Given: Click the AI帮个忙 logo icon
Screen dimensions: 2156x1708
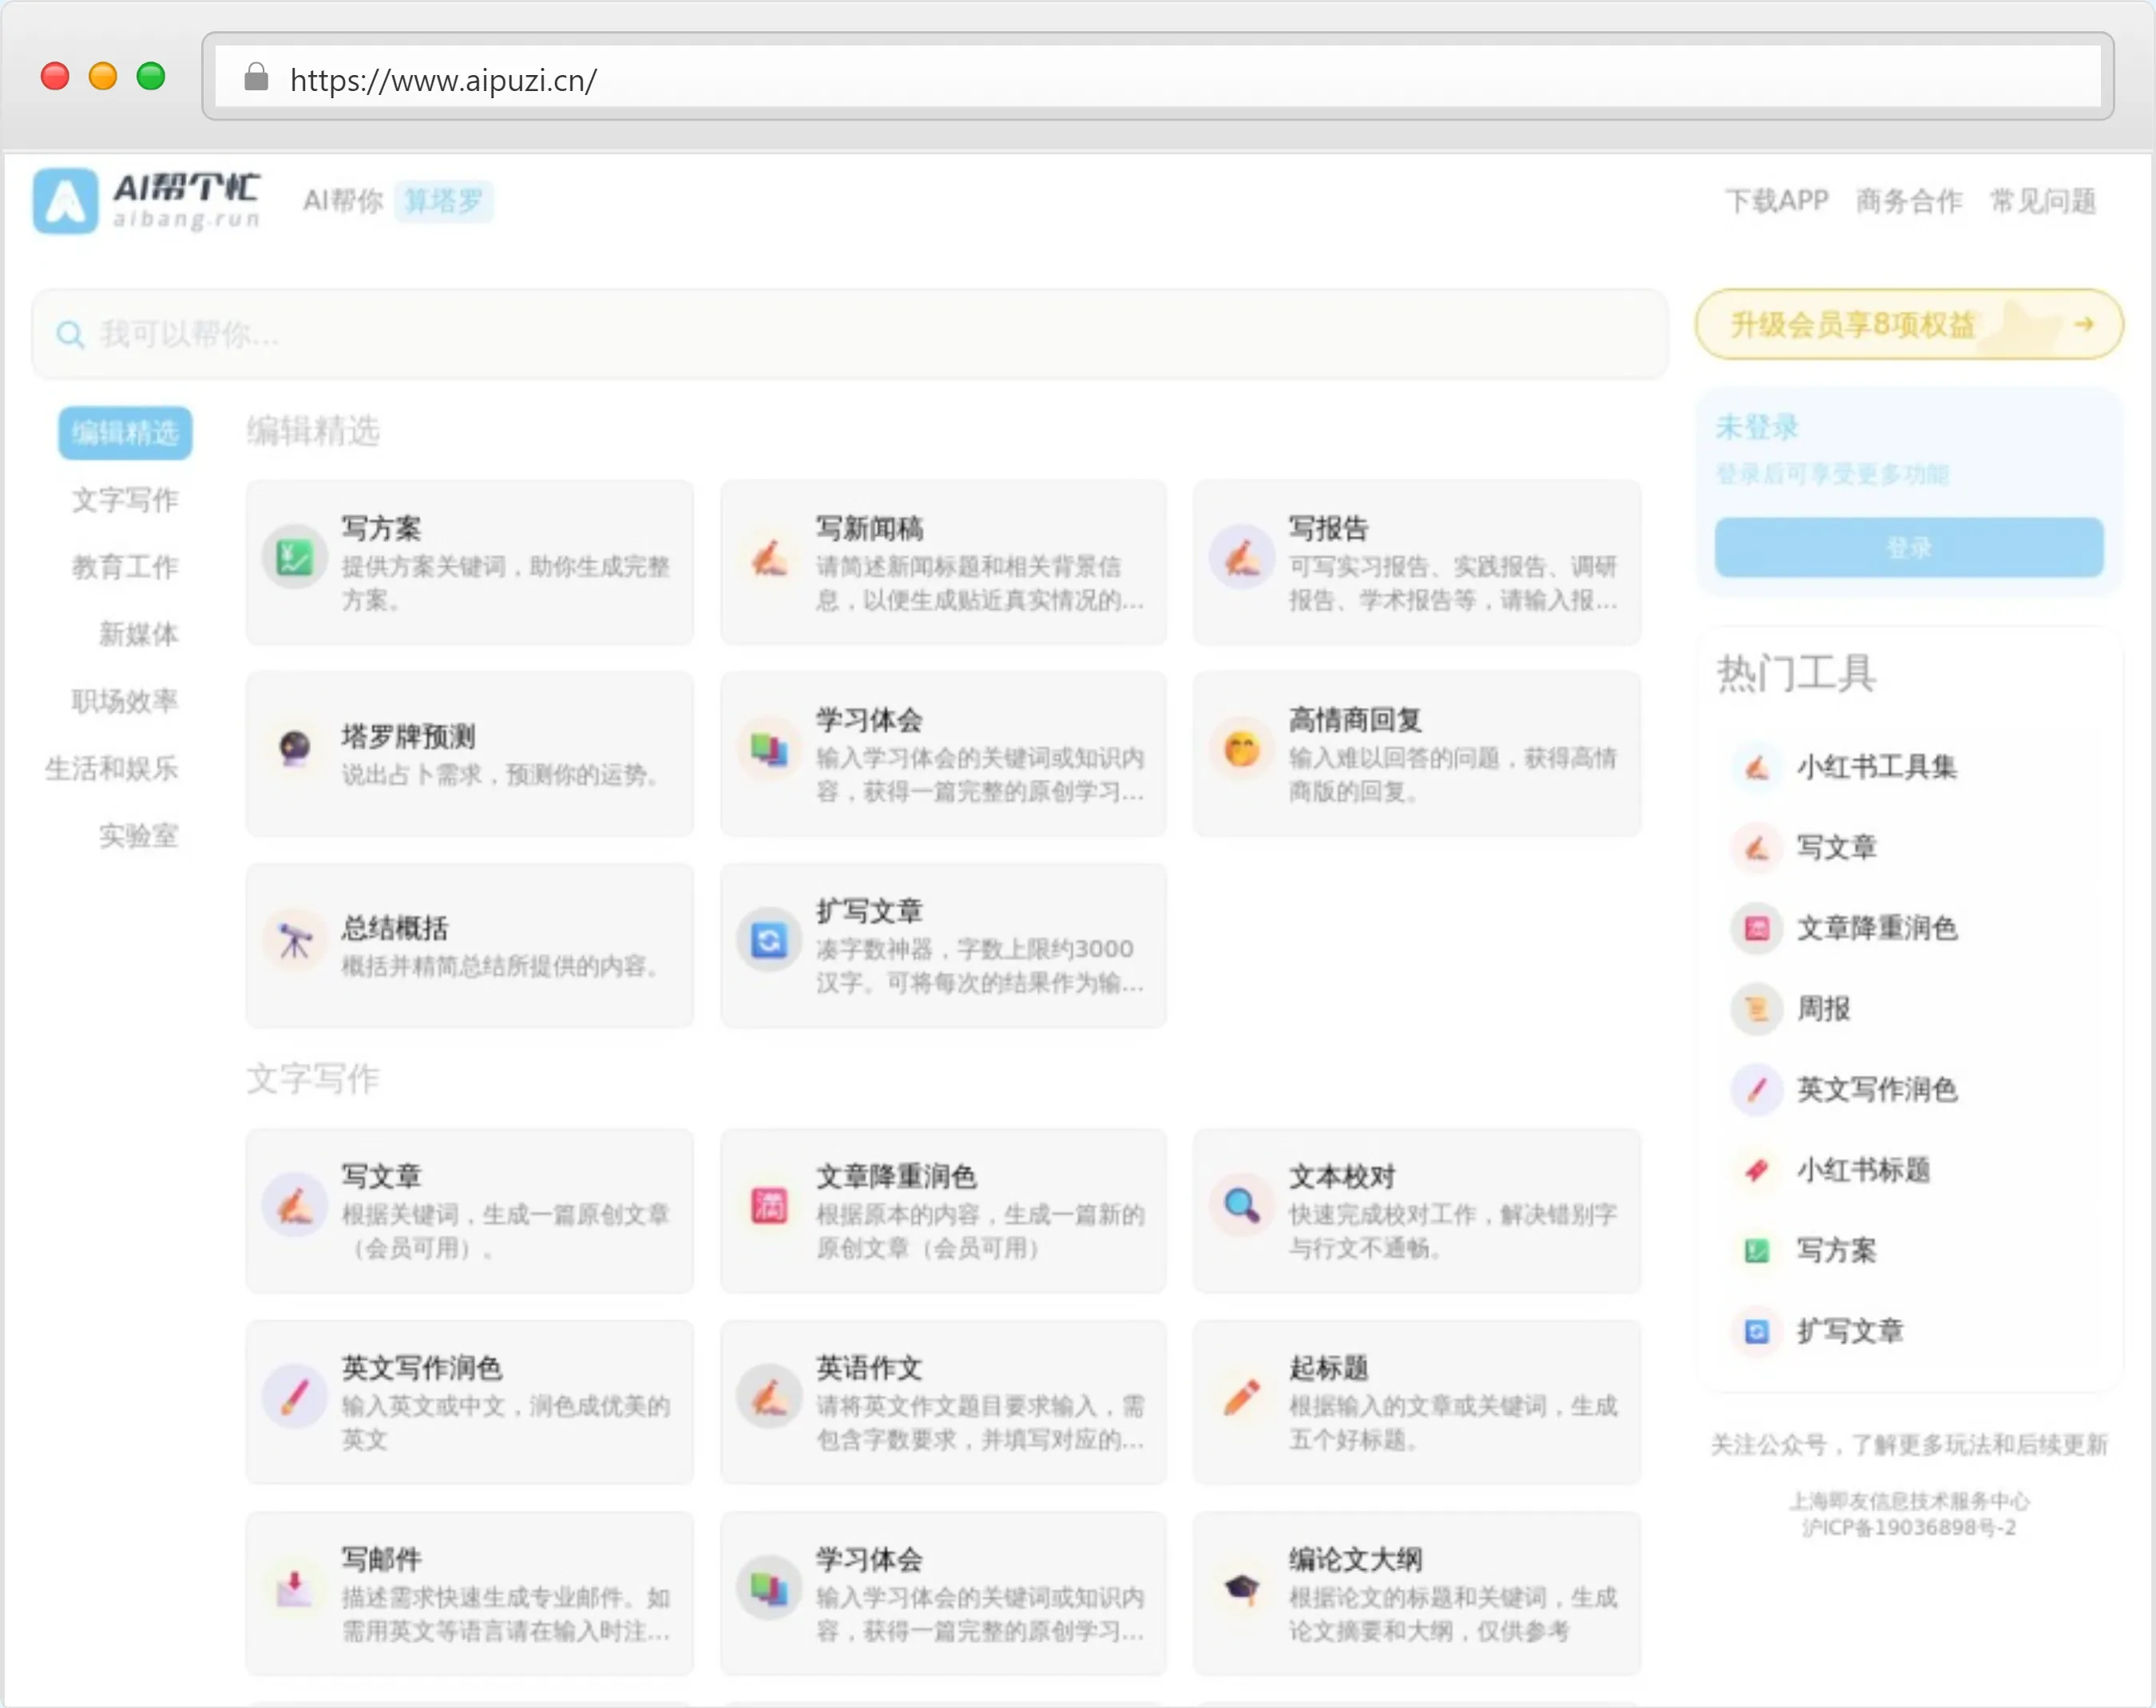Looking at the screenshot, I should coord(65,201).
